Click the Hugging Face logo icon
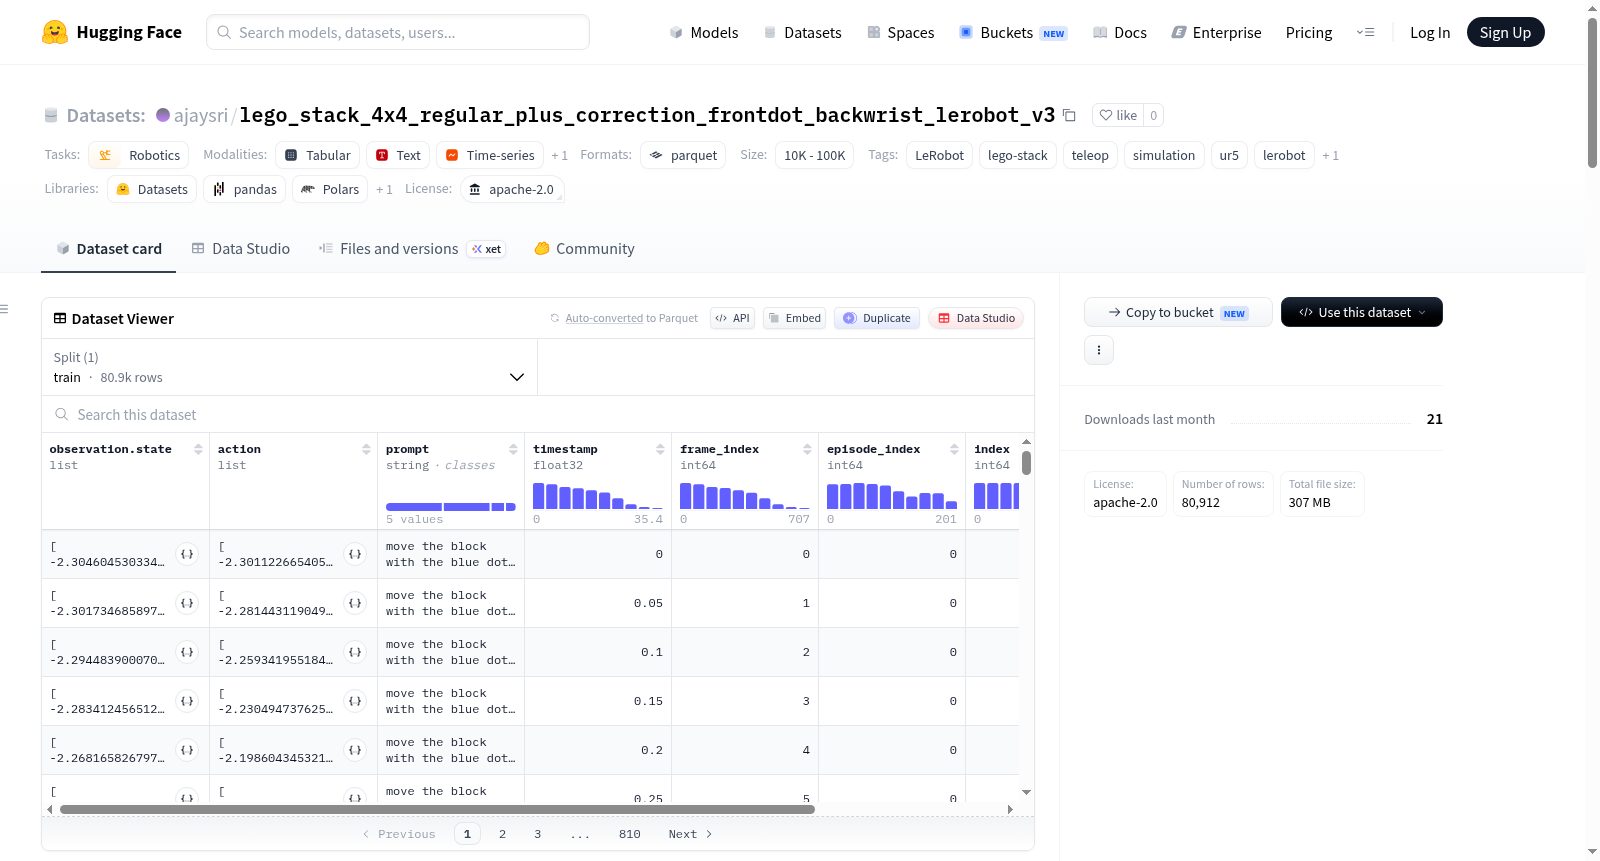The image size is (1600, 861). 55,32
